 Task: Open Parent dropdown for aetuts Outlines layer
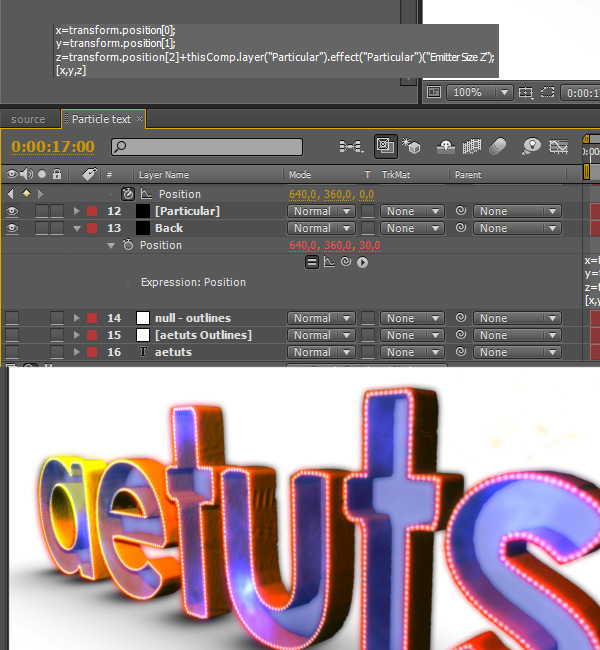517,335
